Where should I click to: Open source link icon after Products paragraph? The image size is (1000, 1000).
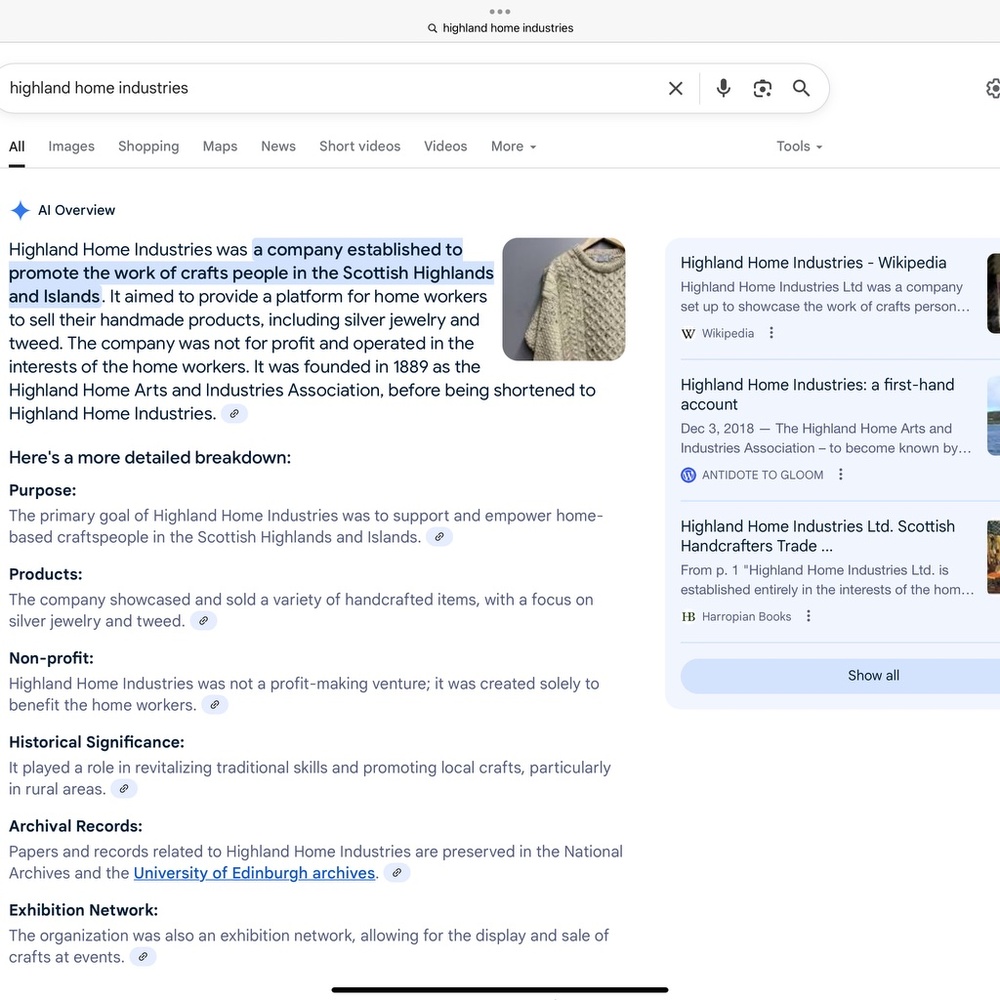click(203, 621)
